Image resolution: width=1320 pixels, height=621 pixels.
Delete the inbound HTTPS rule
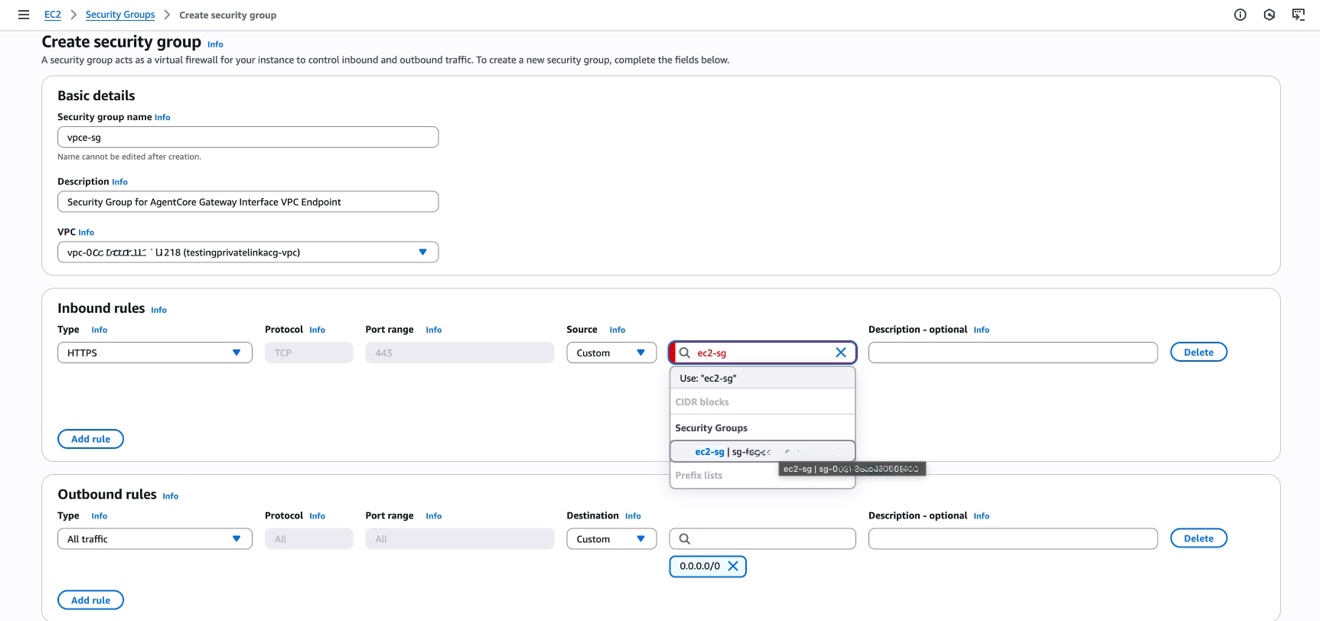pos(1198,352)
